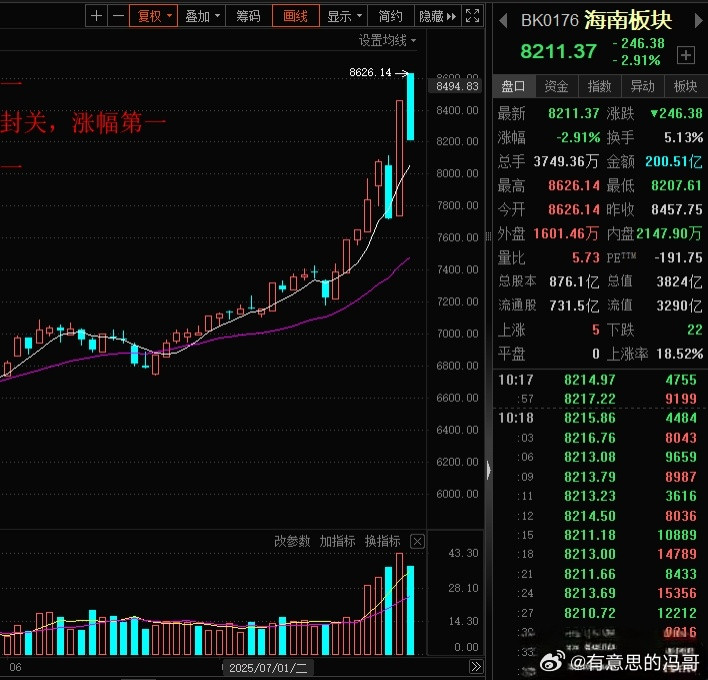Click the 10:18 tick row price 8215.86
The width and height of the screenshot is (708, 680).
pos(590,418)
